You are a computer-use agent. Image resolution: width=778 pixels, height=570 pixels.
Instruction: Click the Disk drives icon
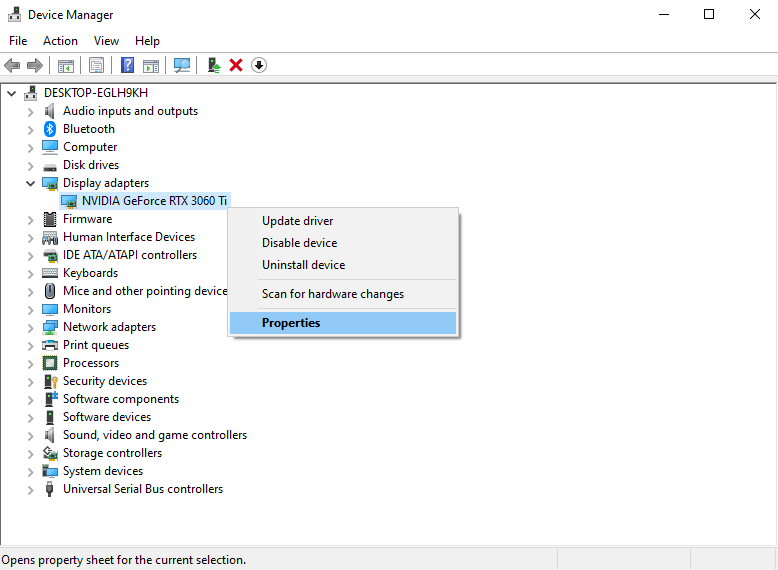pyautogui.click(x=50, y=166)
